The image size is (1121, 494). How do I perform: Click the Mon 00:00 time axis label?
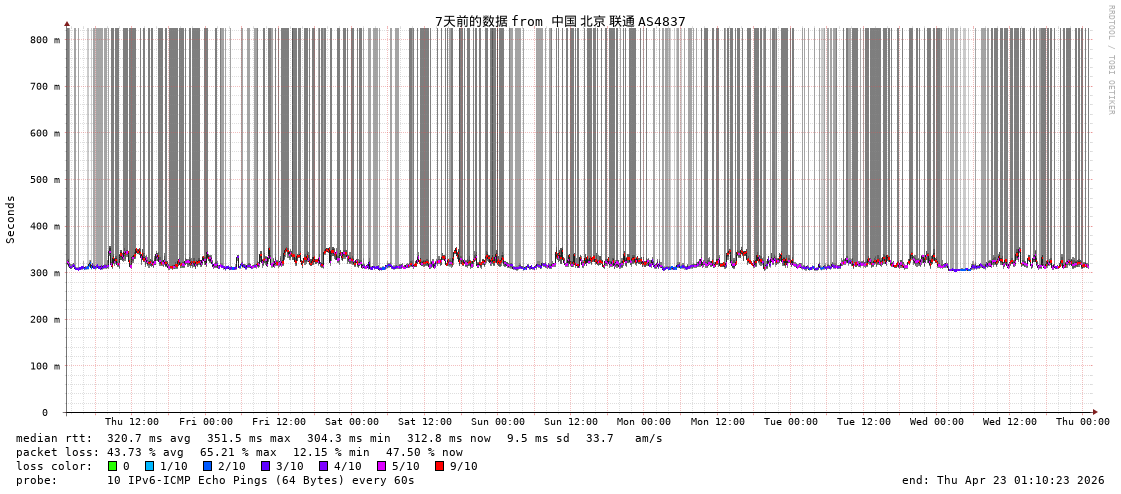(x=644, y=422)
